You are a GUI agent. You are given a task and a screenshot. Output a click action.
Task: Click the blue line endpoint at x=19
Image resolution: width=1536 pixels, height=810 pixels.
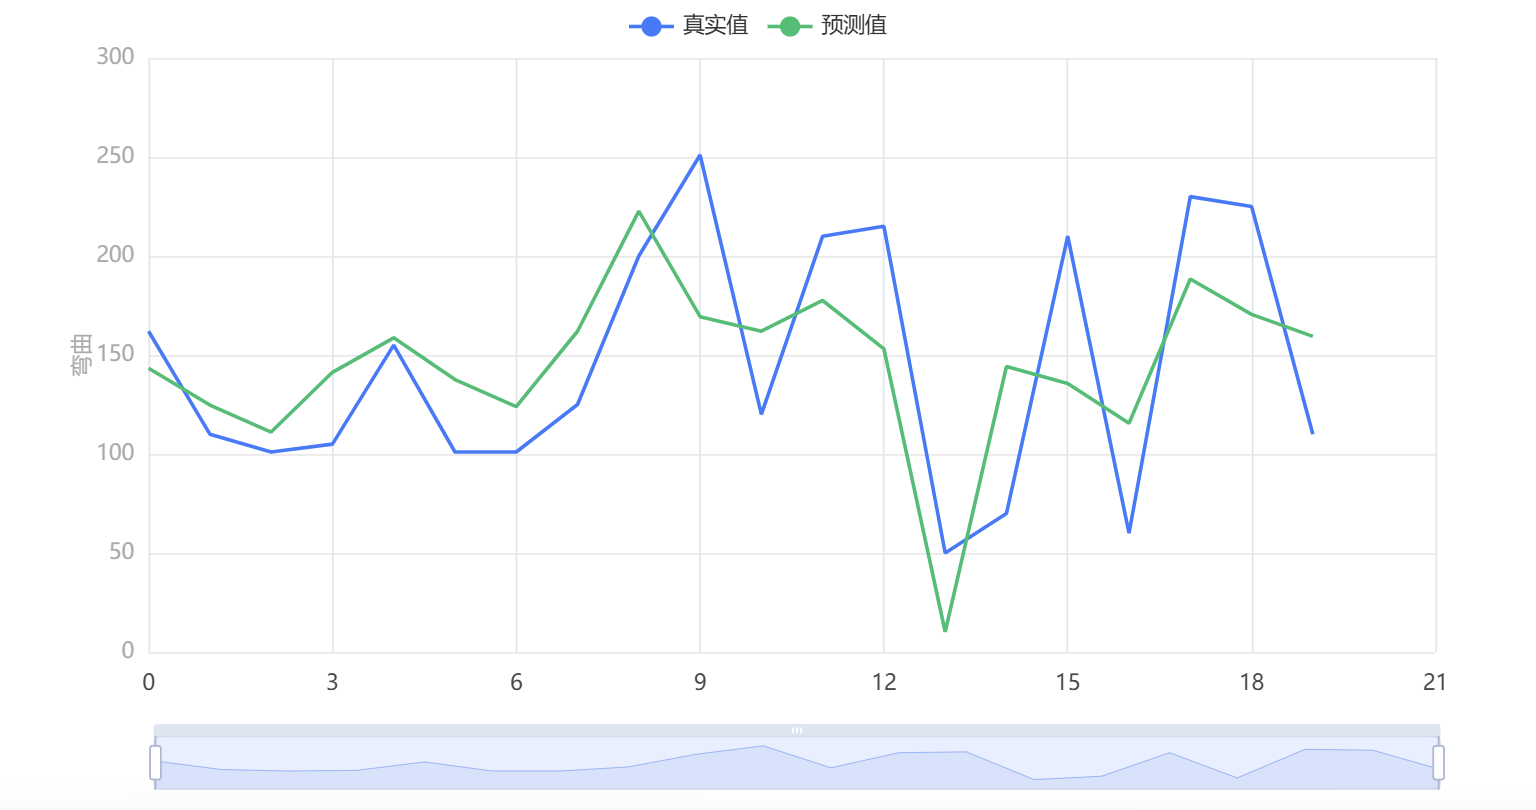(1312, 433)
